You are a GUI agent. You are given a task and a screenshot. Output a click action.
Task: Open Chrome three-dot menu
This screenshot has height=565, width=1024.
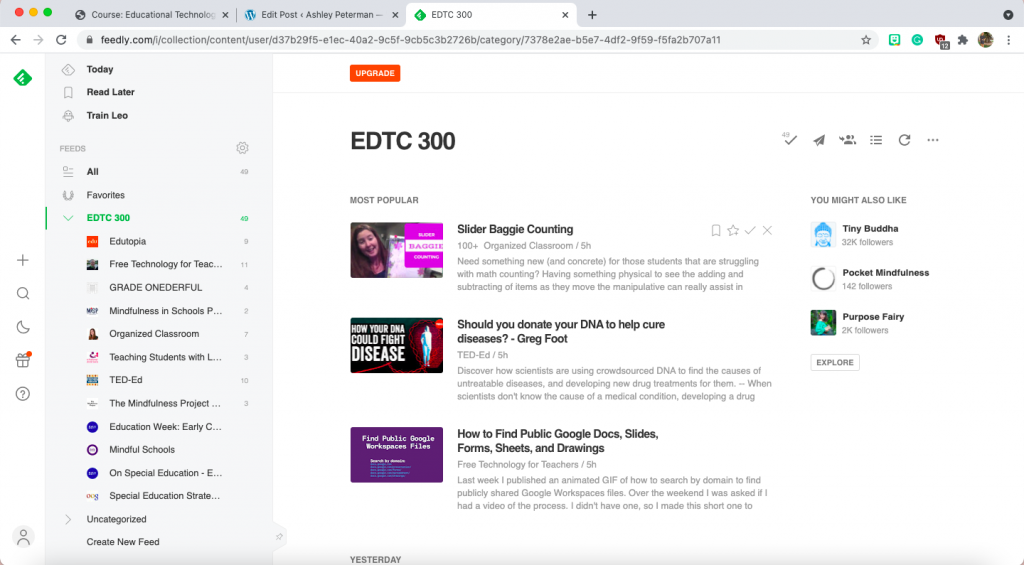[1008, 40]
